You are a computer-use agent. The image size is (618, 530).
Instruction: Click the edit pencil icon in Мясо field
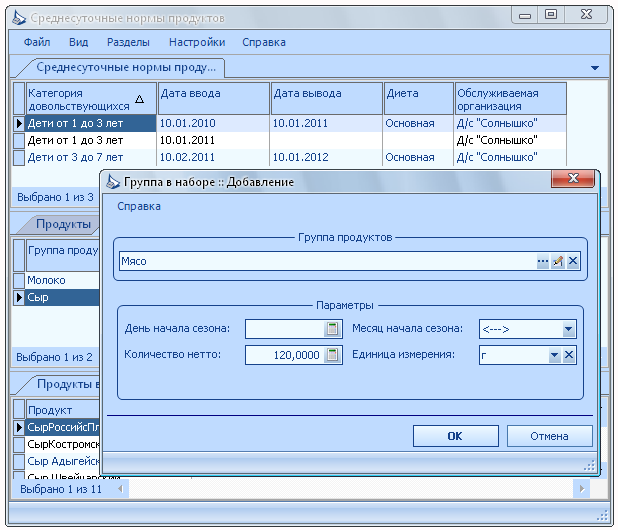[558, 261]
